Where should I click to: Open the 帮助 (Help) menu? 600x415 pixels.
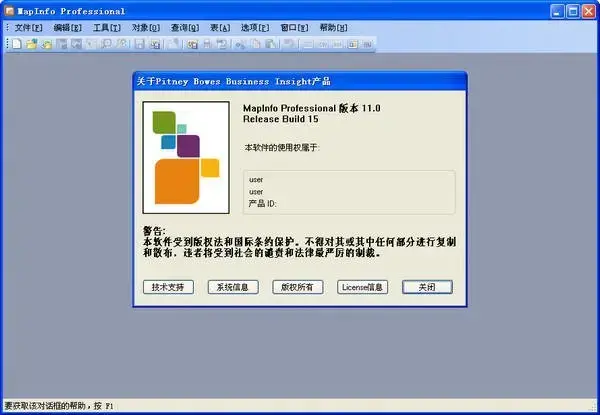point(333,28)
